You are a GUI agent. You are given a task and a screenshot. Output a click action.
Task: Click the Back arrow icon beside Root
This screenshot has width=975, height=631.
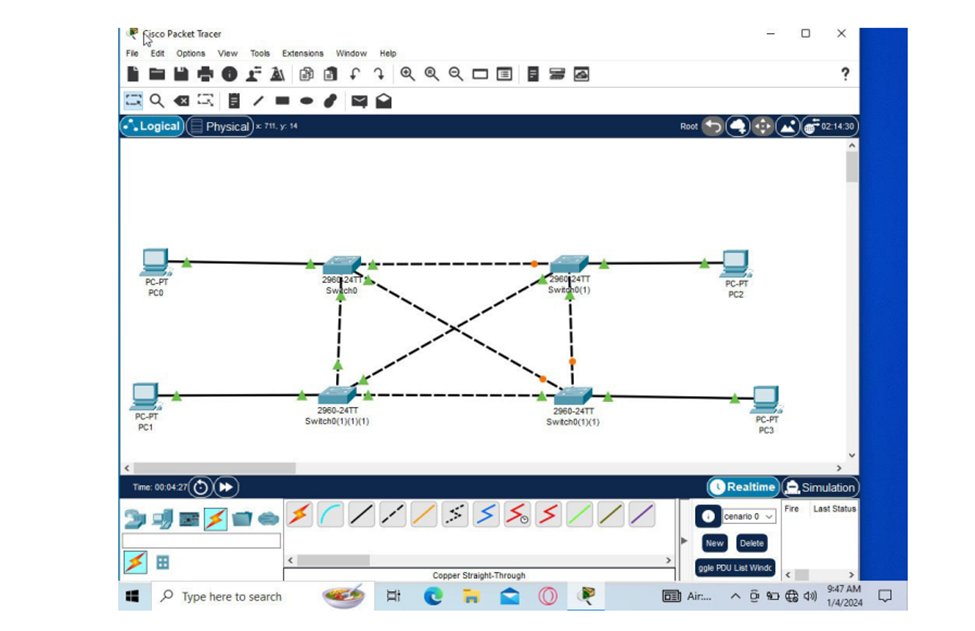pyautogui.click(x=713, y=127)
